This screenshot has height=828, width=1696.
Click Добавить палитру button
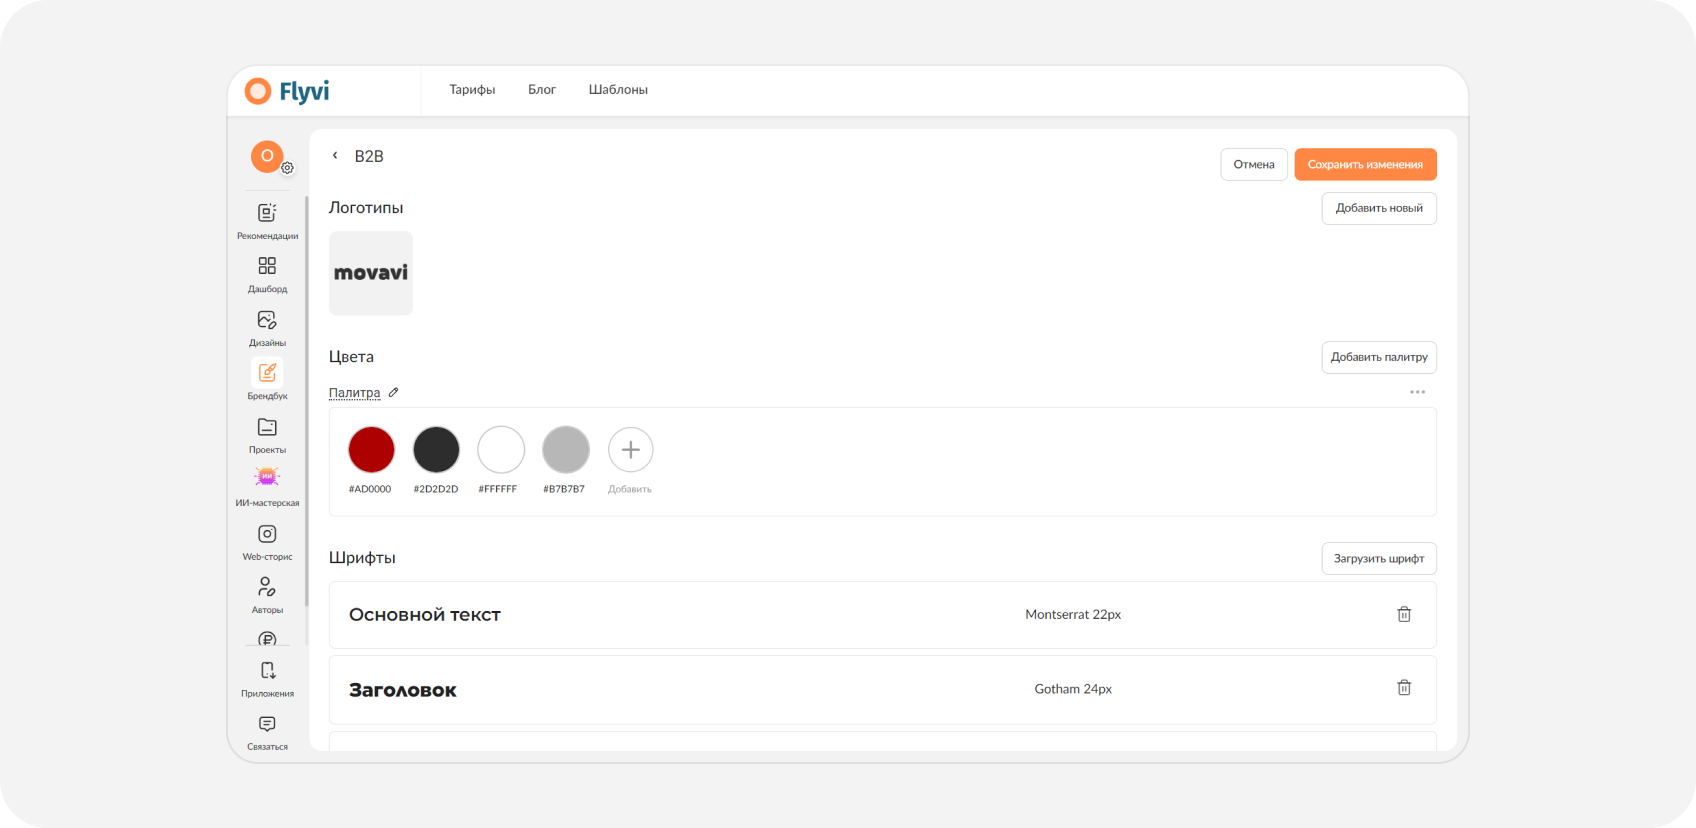tap(1379, 357)
